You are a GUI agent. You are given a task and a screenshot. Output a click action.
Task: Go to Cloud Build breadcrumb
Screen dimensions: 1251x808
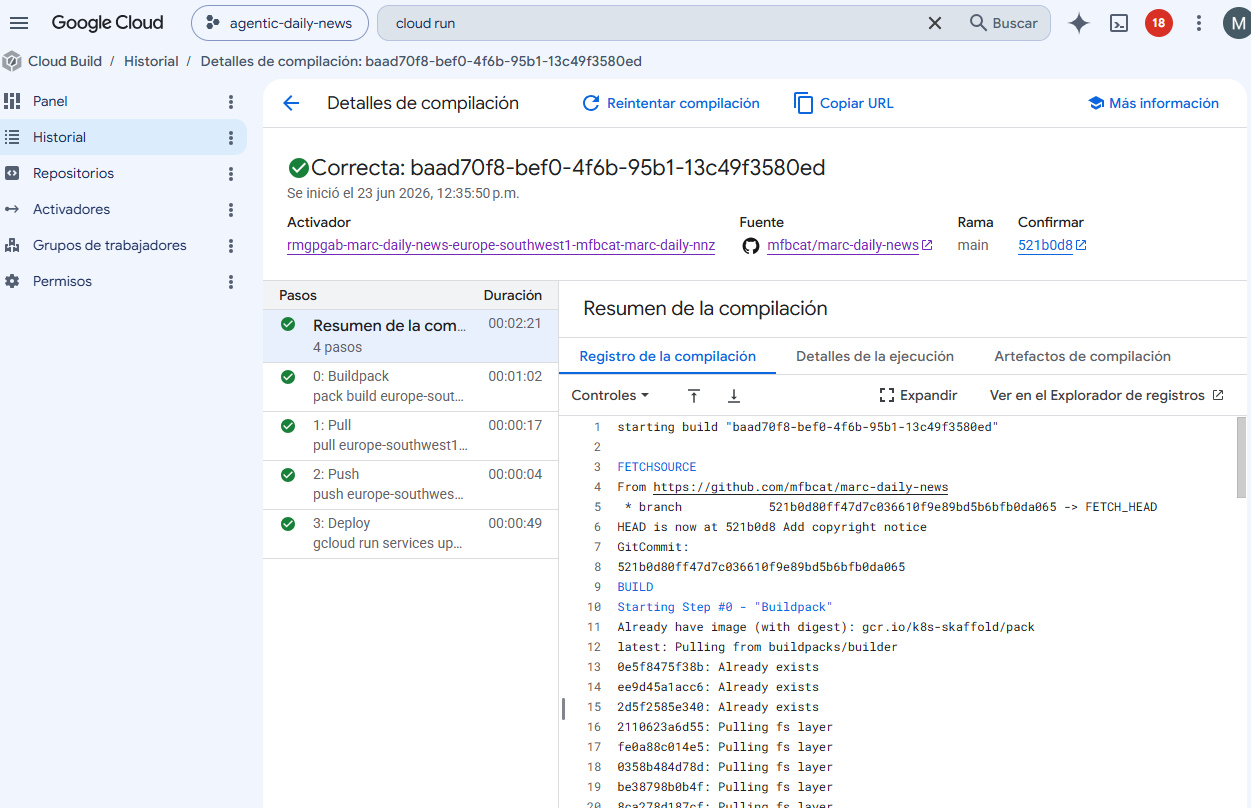[x=65, y=61]
